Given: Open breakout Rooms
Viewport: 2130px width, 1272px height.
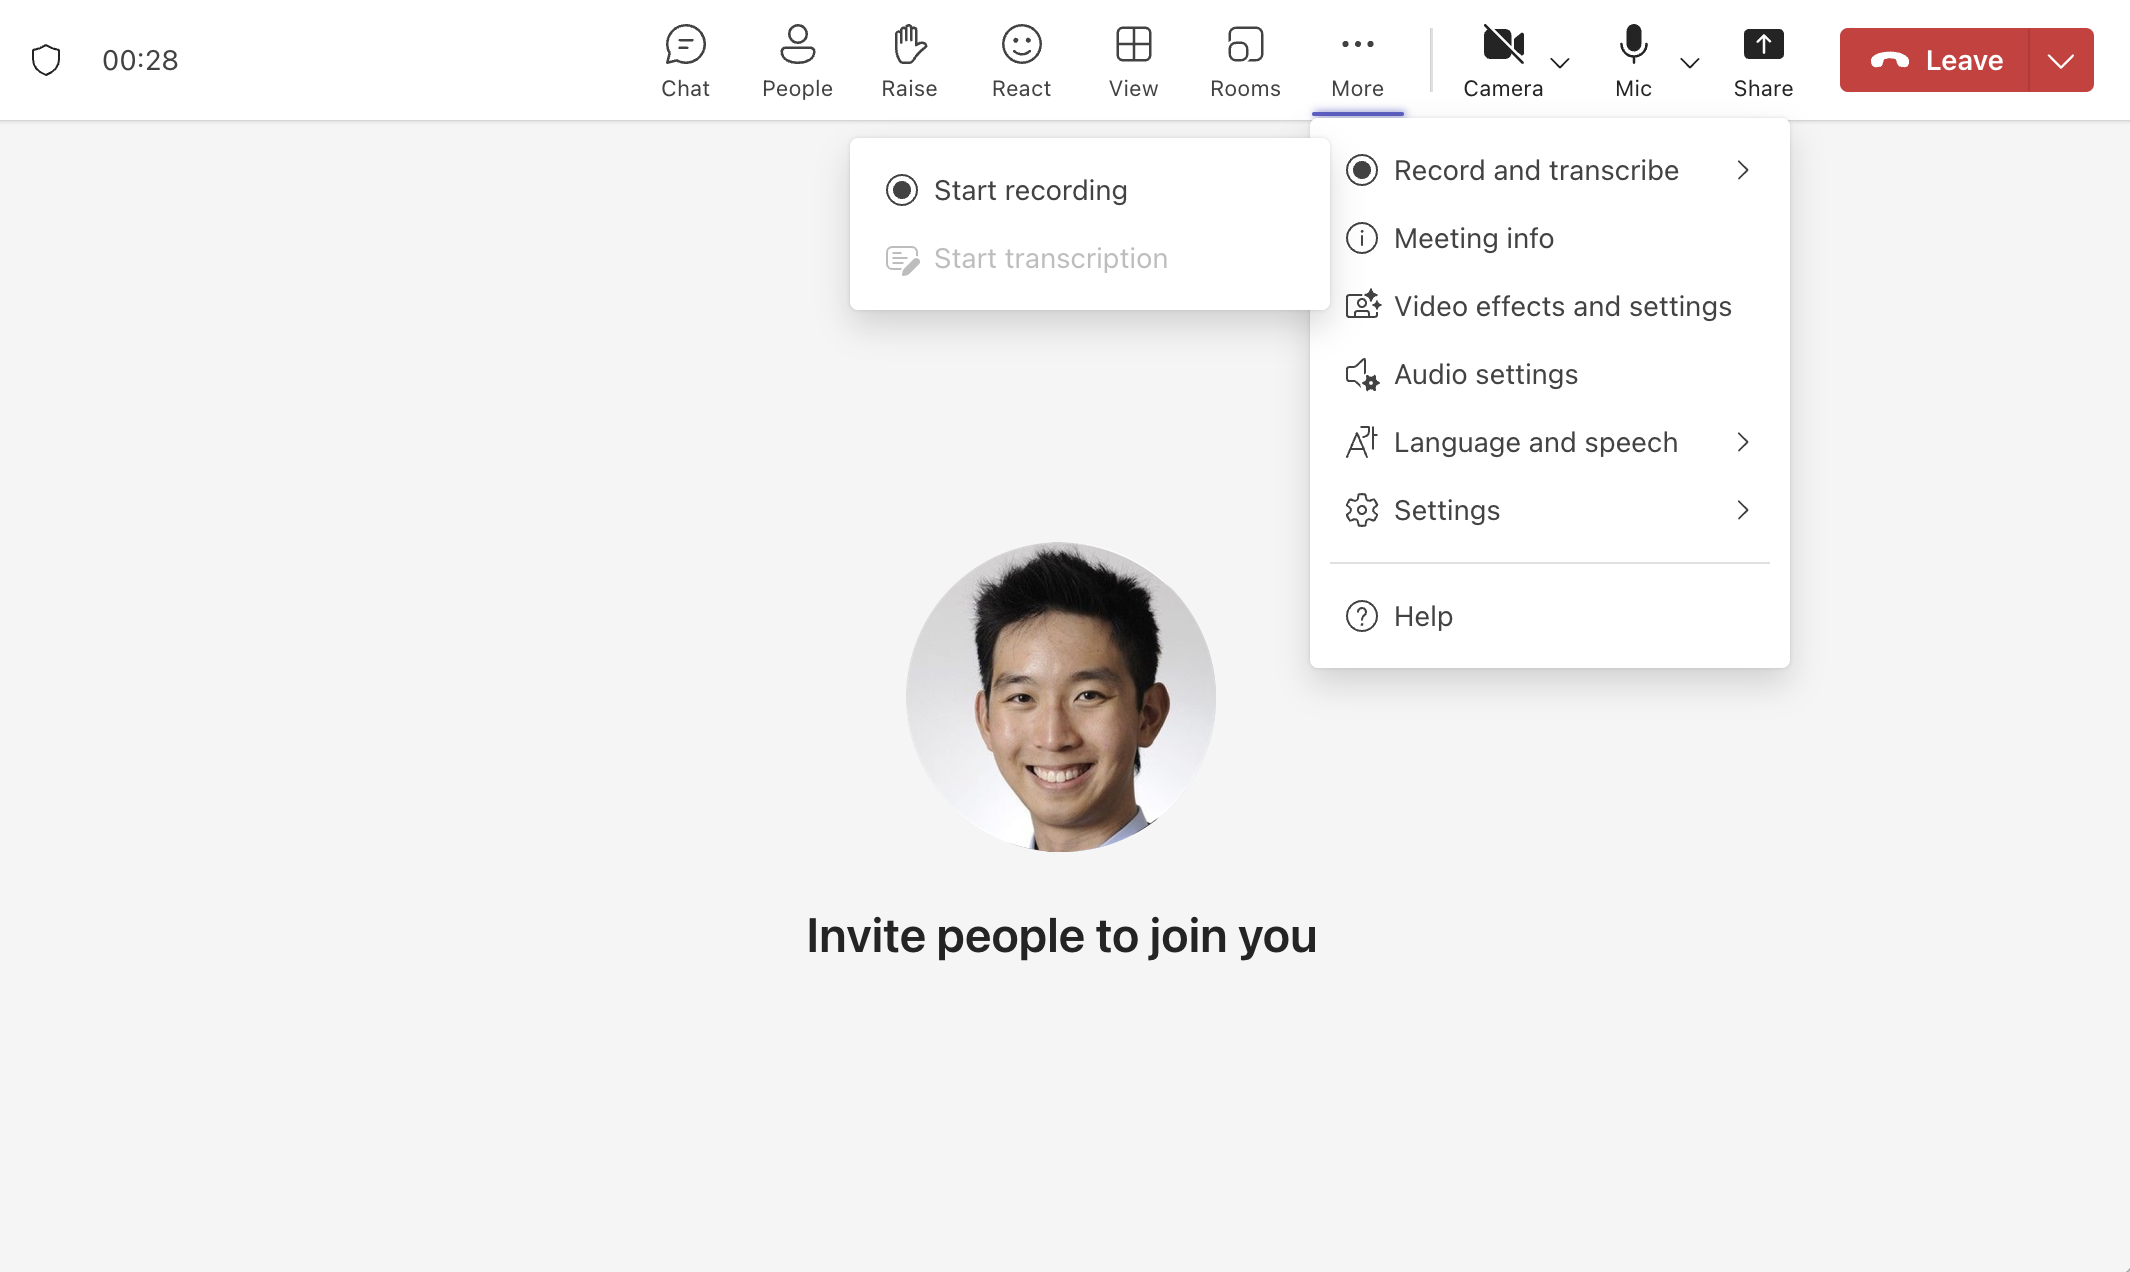Looking at the screenshot, I should pyautogui.click(x=1245, y=60).
